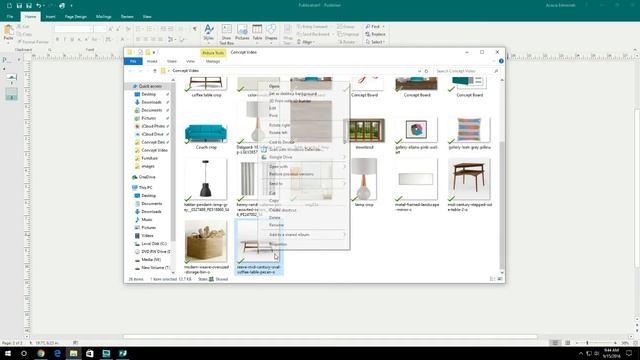Open the font name combo box
Image resolution: width=640 pixels, height=360 pixels.
73,29
